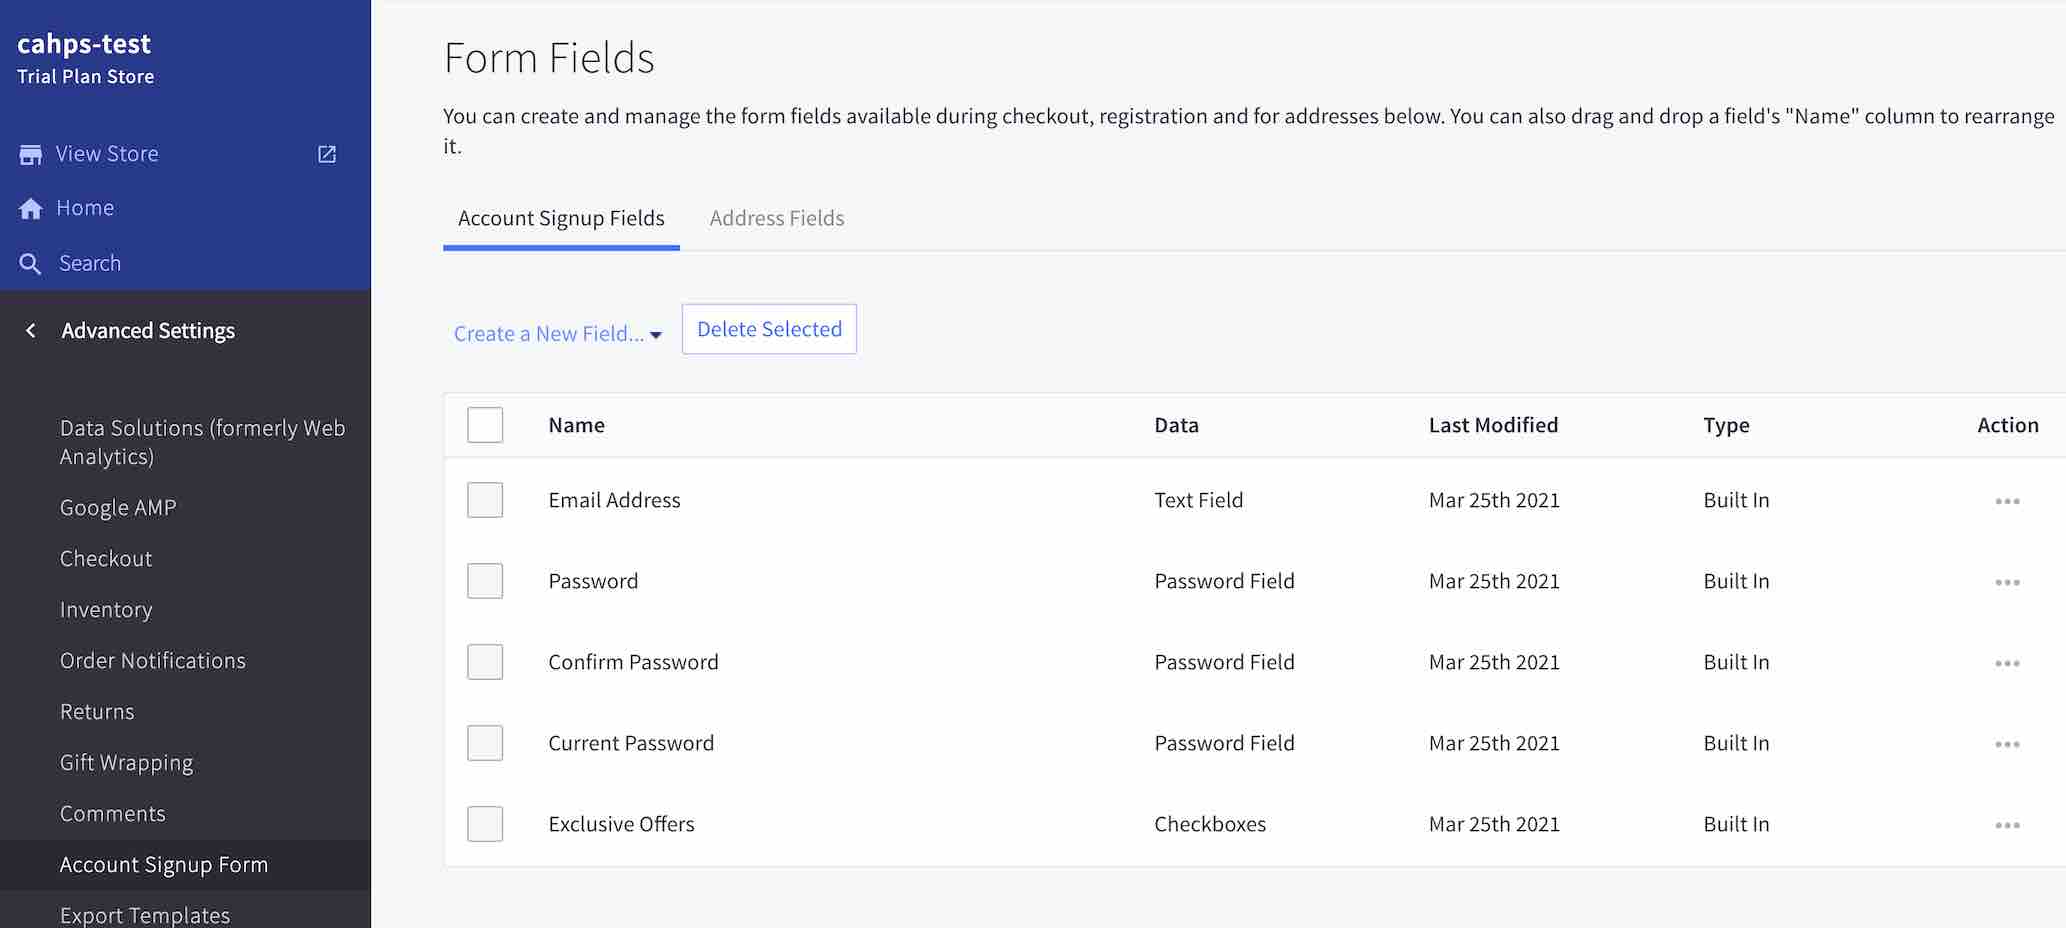Switch to the Address Fields tab

776,218
